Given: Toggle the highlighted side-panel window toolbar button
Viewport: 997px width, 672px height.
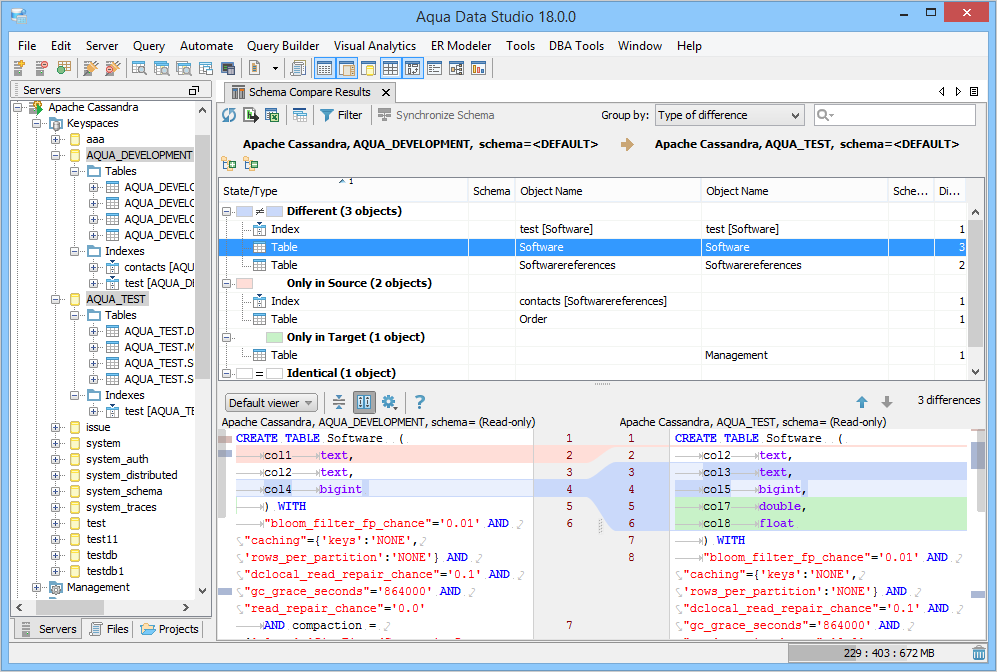Looking at the screenshot, I should pos(347,68).
